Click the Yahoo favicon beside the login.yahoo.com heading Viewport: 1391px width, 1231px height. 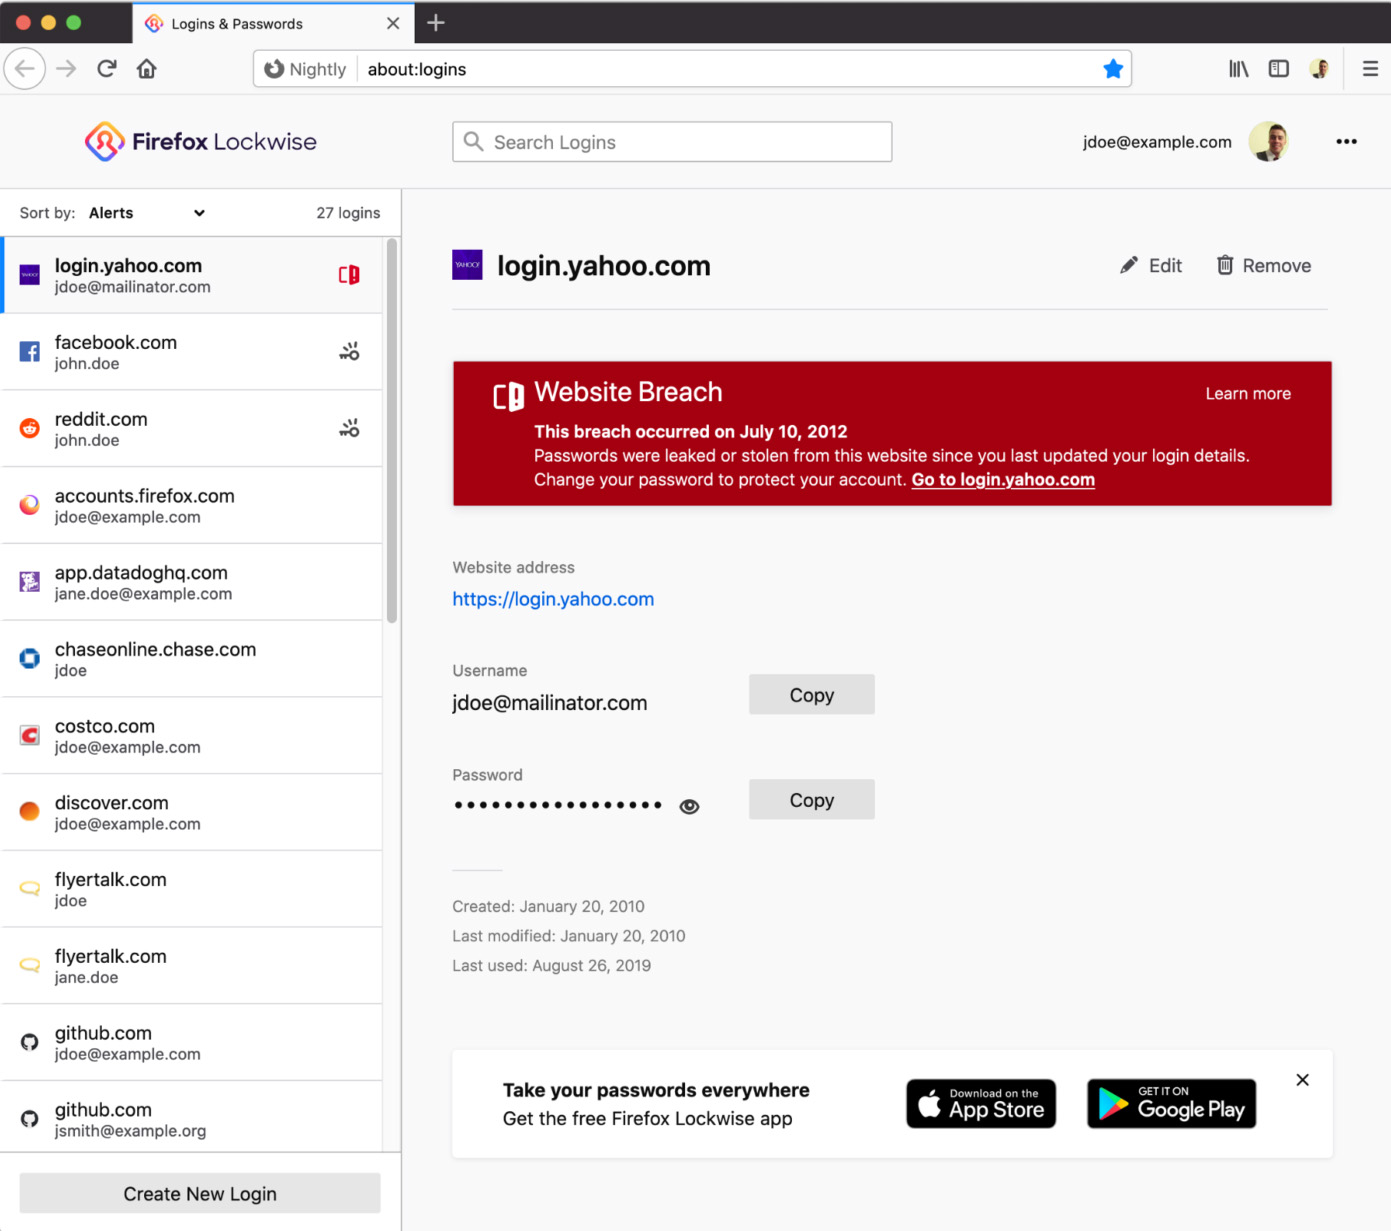click(x=467, y=265)
